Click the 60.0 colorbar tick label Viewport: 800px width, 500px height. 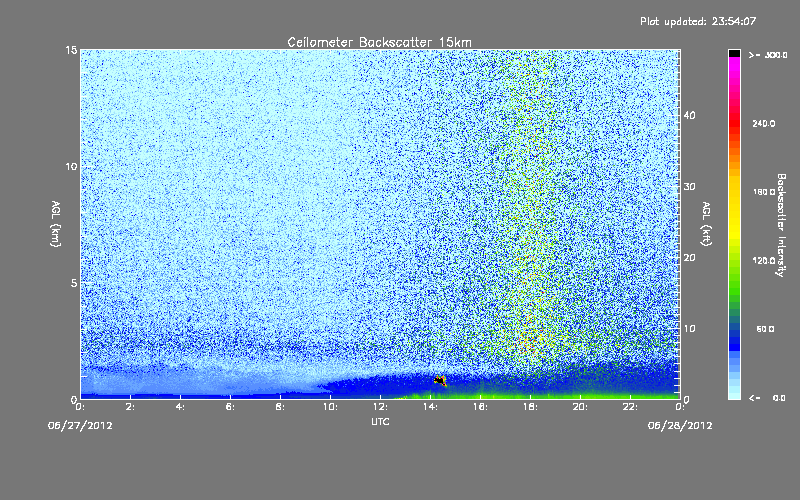coord(765,329)
